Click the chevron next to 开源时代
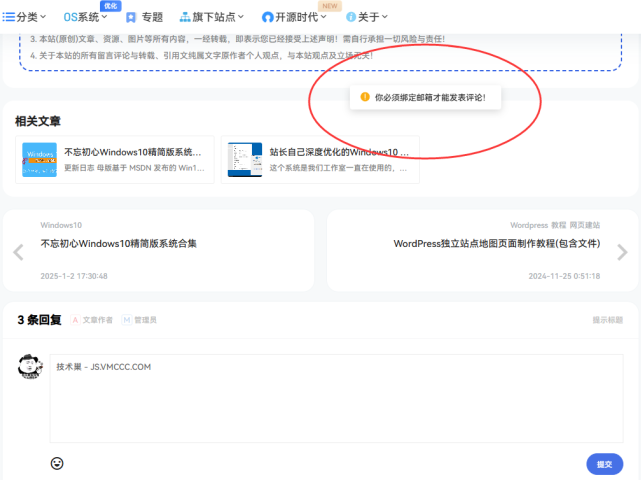This screenshot has height=480, width=641. (323, 17)
